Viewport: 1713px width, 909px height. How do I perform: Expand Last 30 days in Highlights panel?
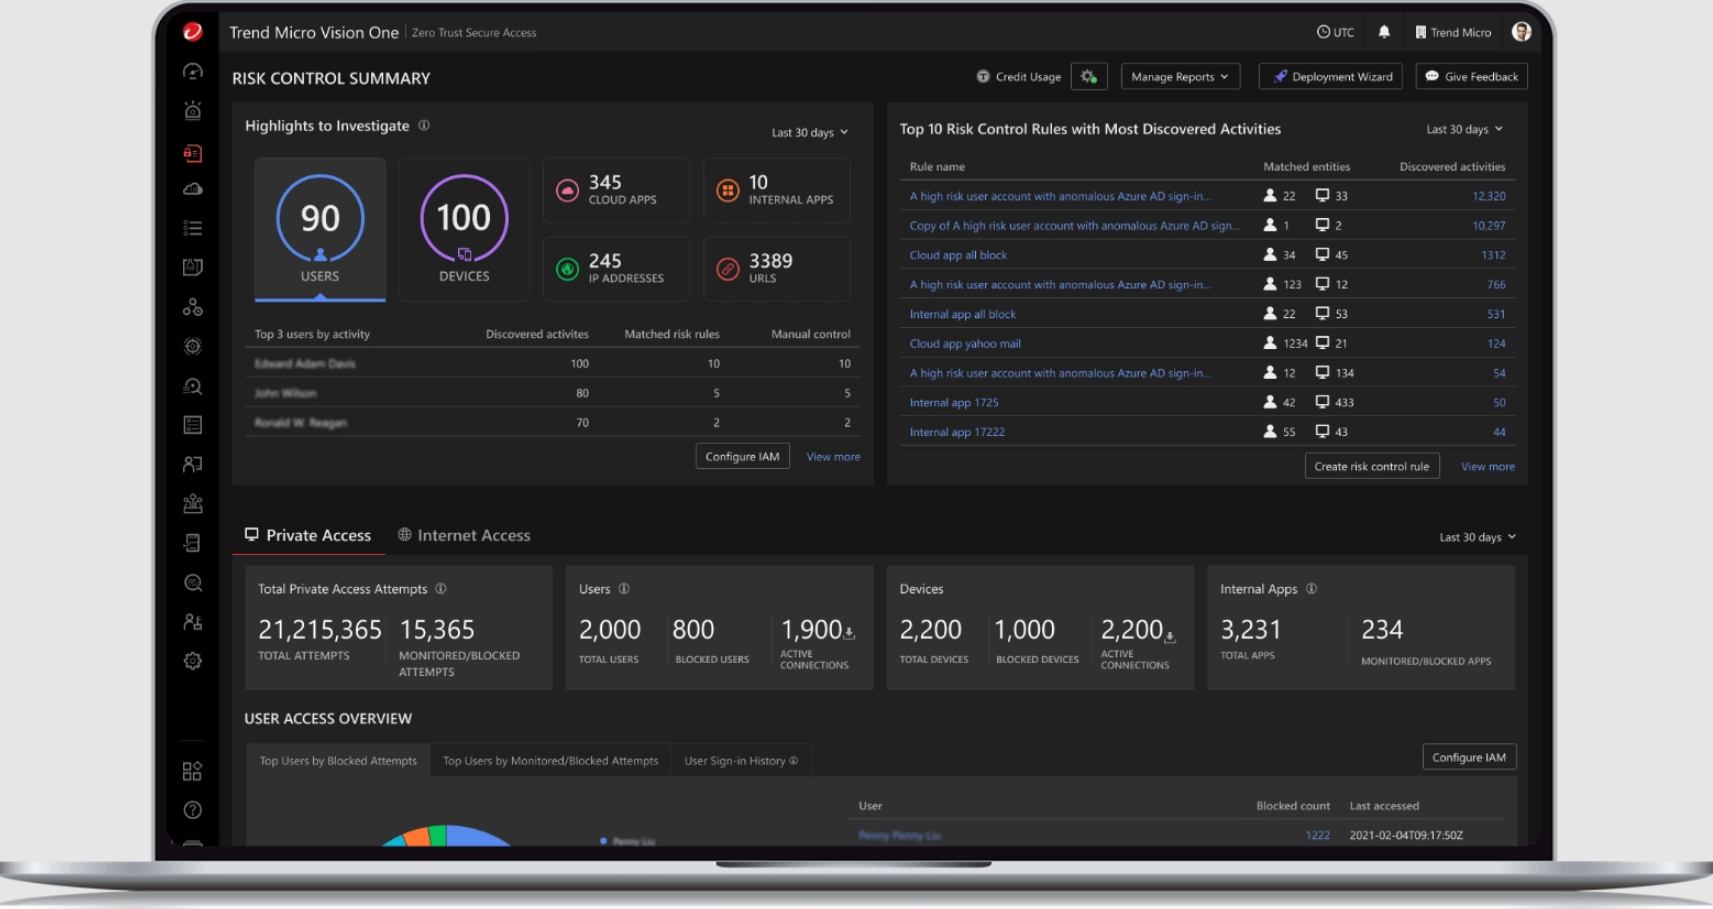[x=809, y=133]
